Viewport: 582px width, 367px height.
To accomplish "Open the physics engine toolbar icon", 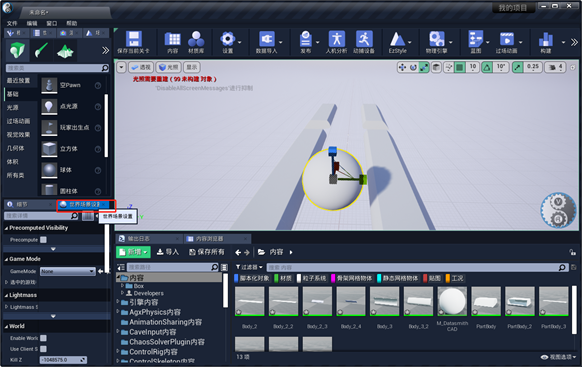I will 436,39.
